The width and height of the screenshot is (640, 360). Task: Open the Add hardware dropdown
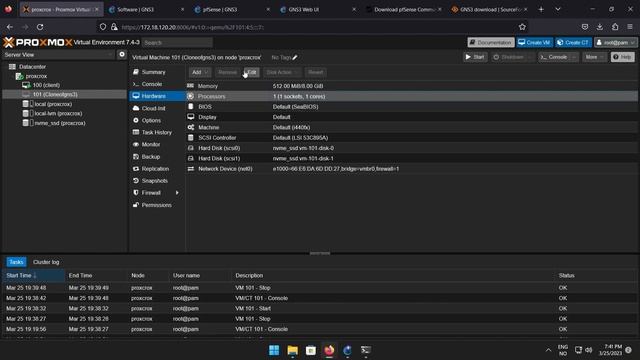200,72
